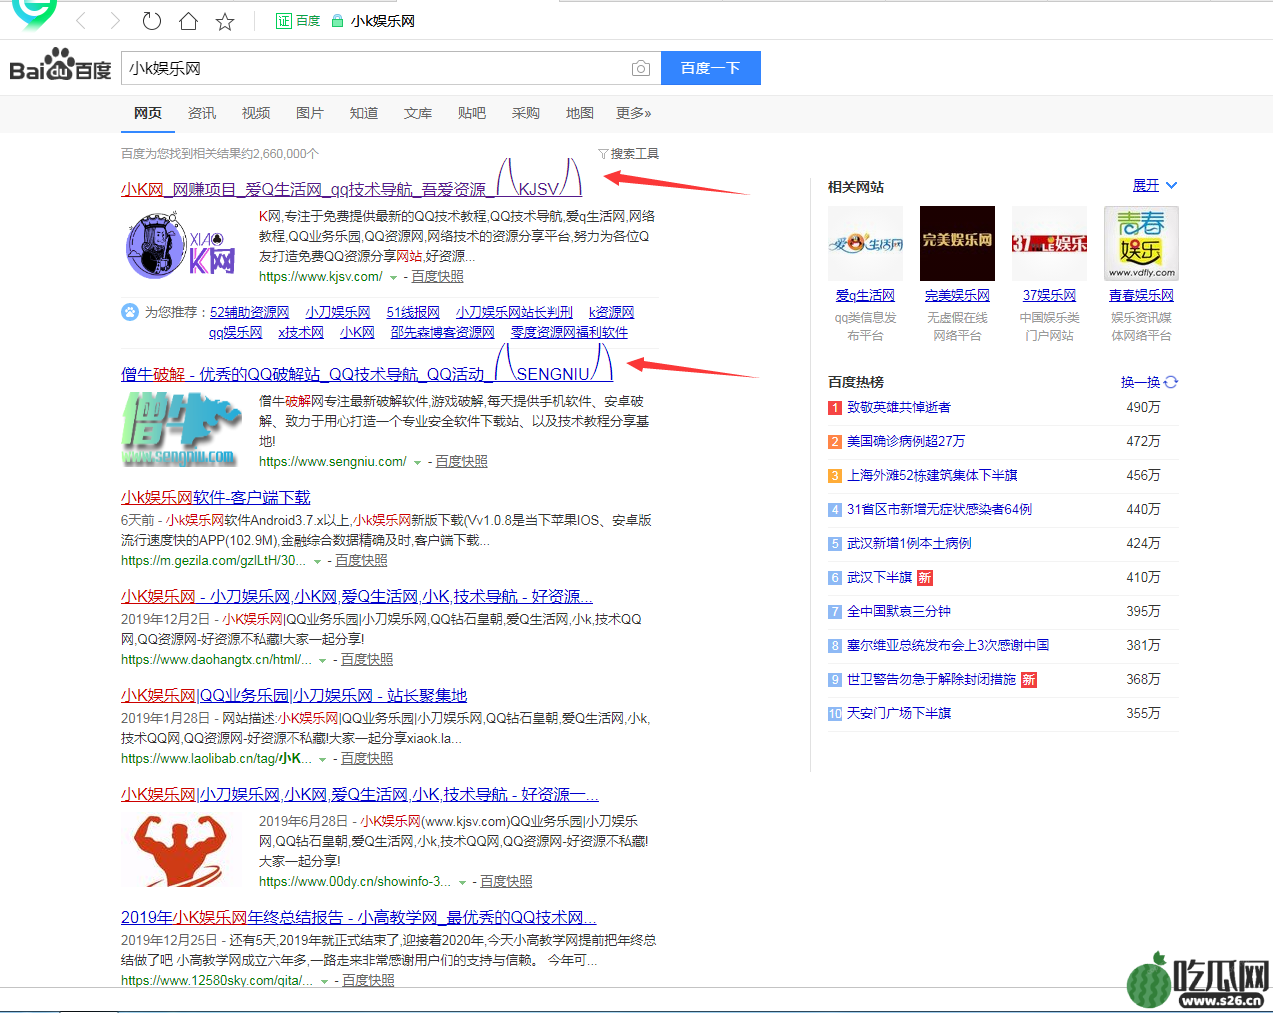The height and width of the screenshot is (1013, 1273).
Task: Open the muscle-man thumbnail of 00dy result
Action: pos(181,849)
